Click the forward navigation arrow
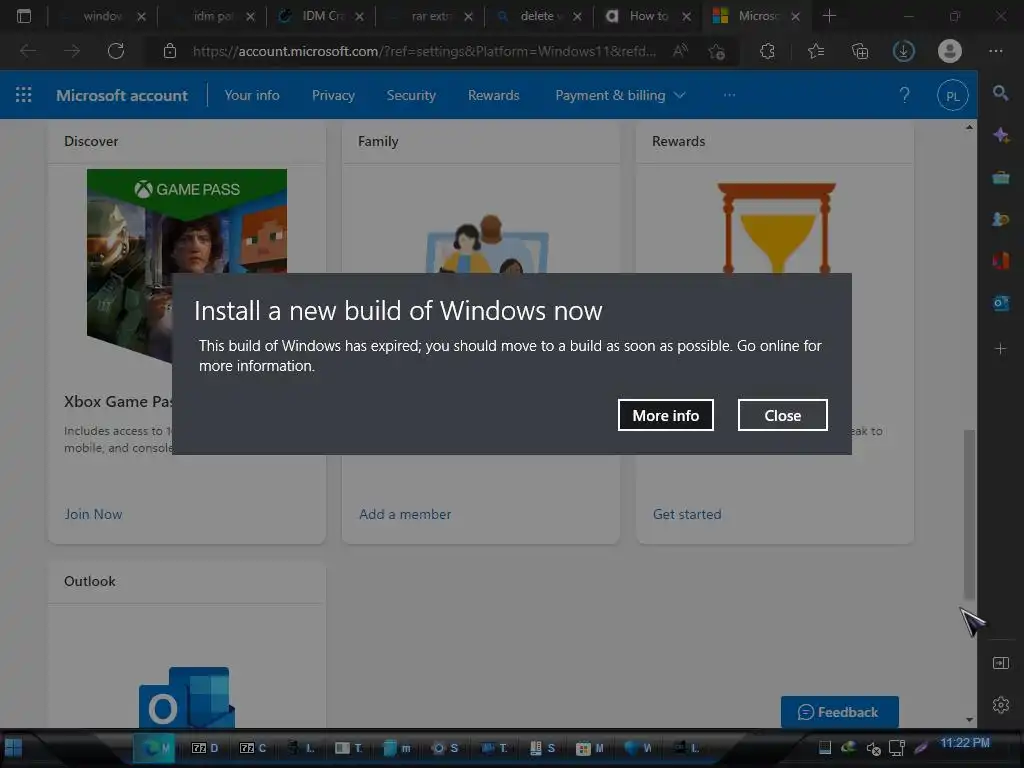 click(x=72, y=51)
